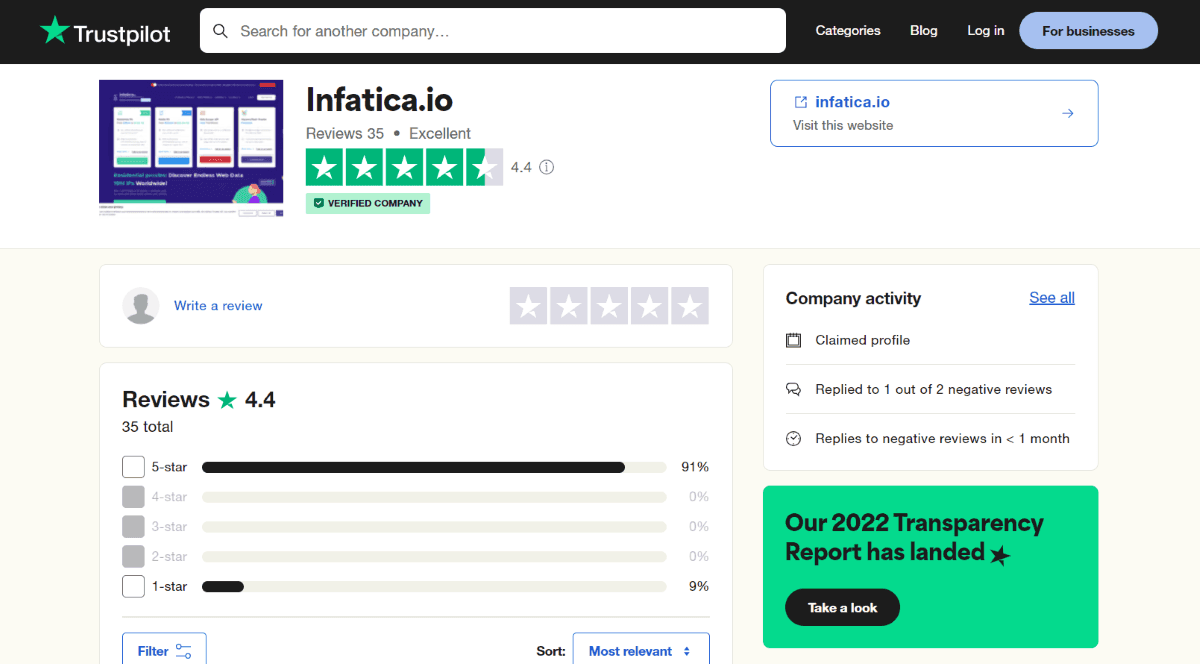Click the Take a look button
The image size is (1200, 664).
point(842,608)
